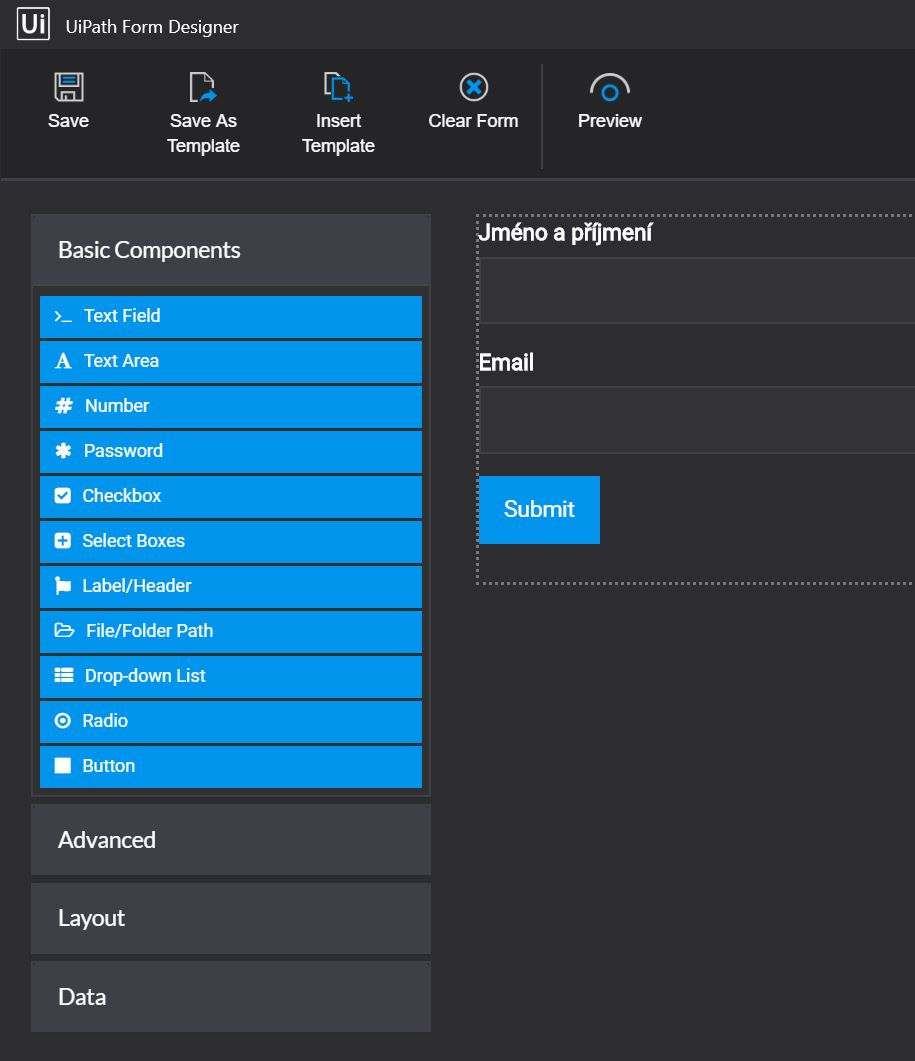The image size is (915, 1061).
Task: Click the Drop-down List rows icon
Action: 64,675
